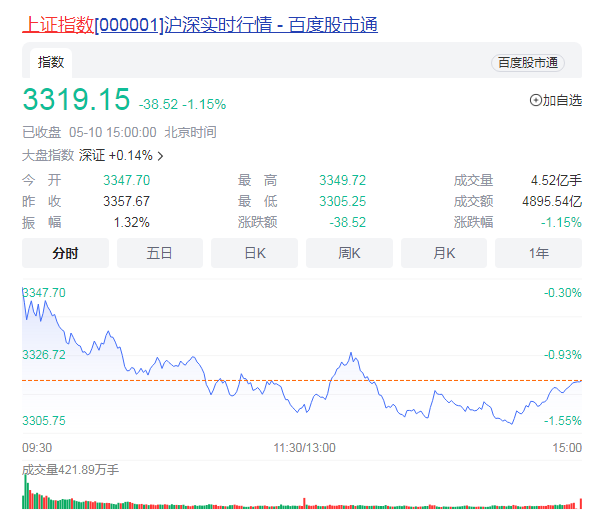Click the 指数 tab at top
This screenshot has height=517, width=604.
[51, 62]
